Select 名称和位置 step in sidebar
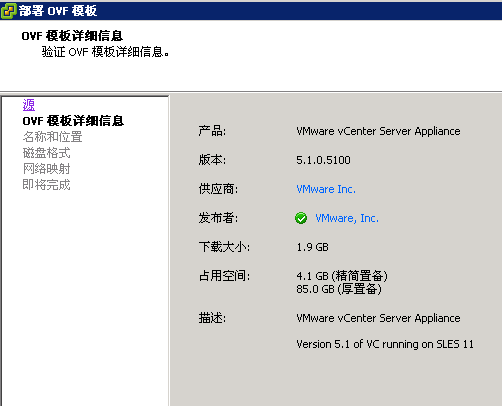The image size is (502, 406). [x=52, y=137]
